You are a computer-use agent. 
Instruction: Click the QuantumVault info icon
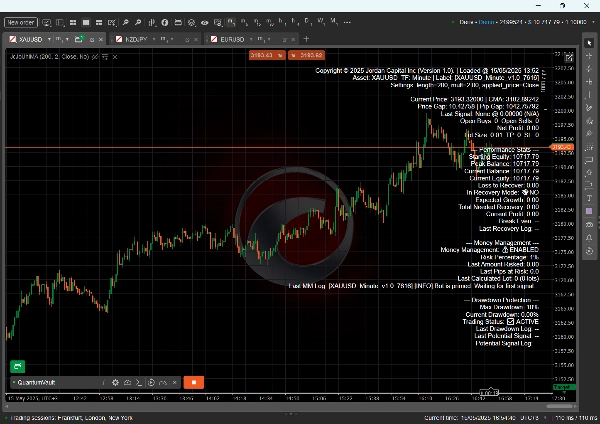click(x=103, y=382)
